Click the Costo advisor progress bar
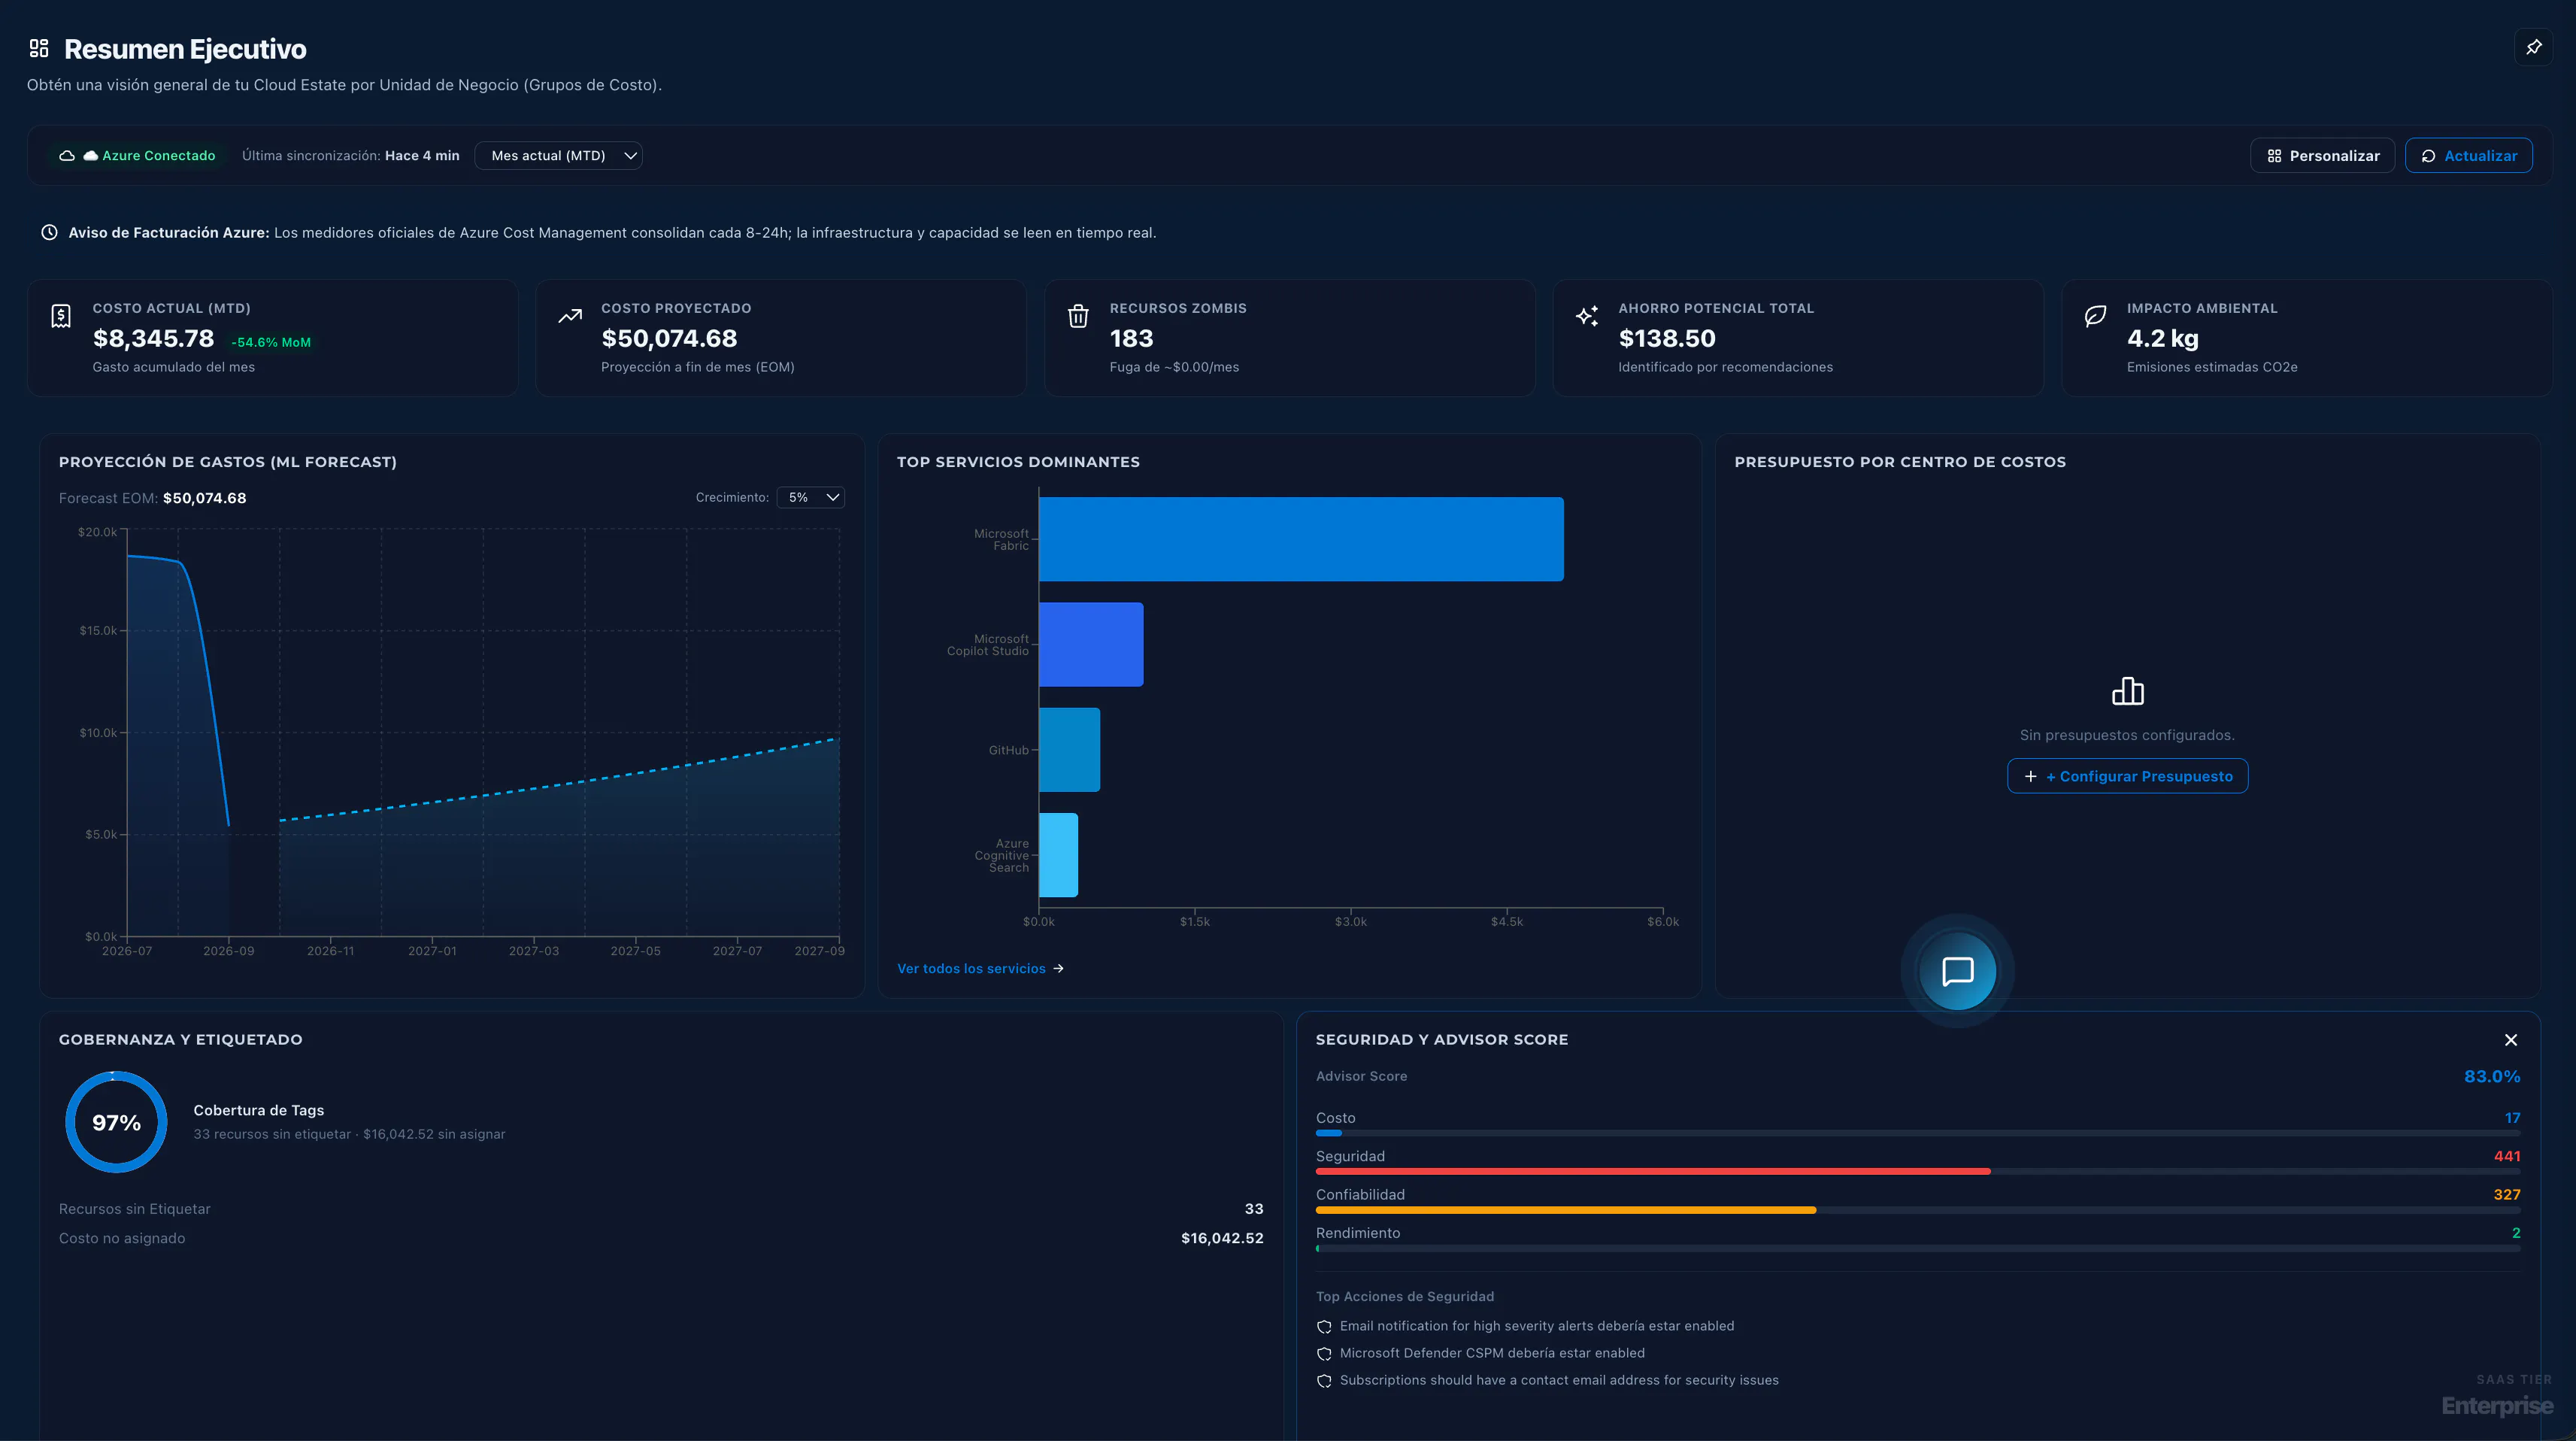Viewport: 2576px width, 1441px height. point(1917,1133)
